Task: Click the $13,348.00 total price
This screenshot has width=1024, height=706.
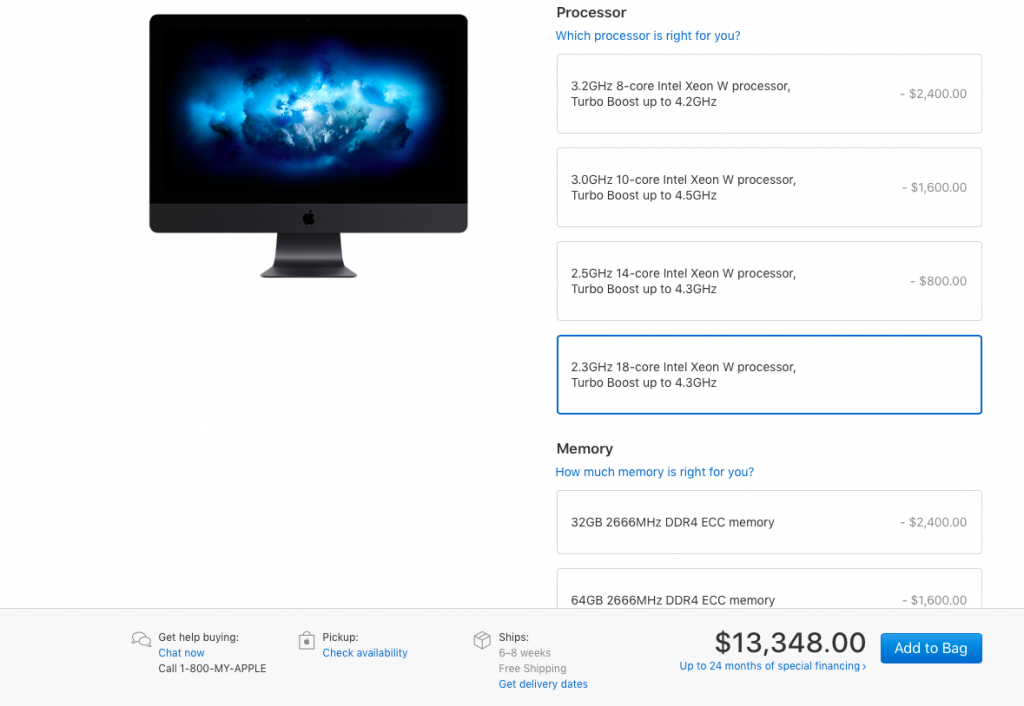Action: click(x=790, y=643)
